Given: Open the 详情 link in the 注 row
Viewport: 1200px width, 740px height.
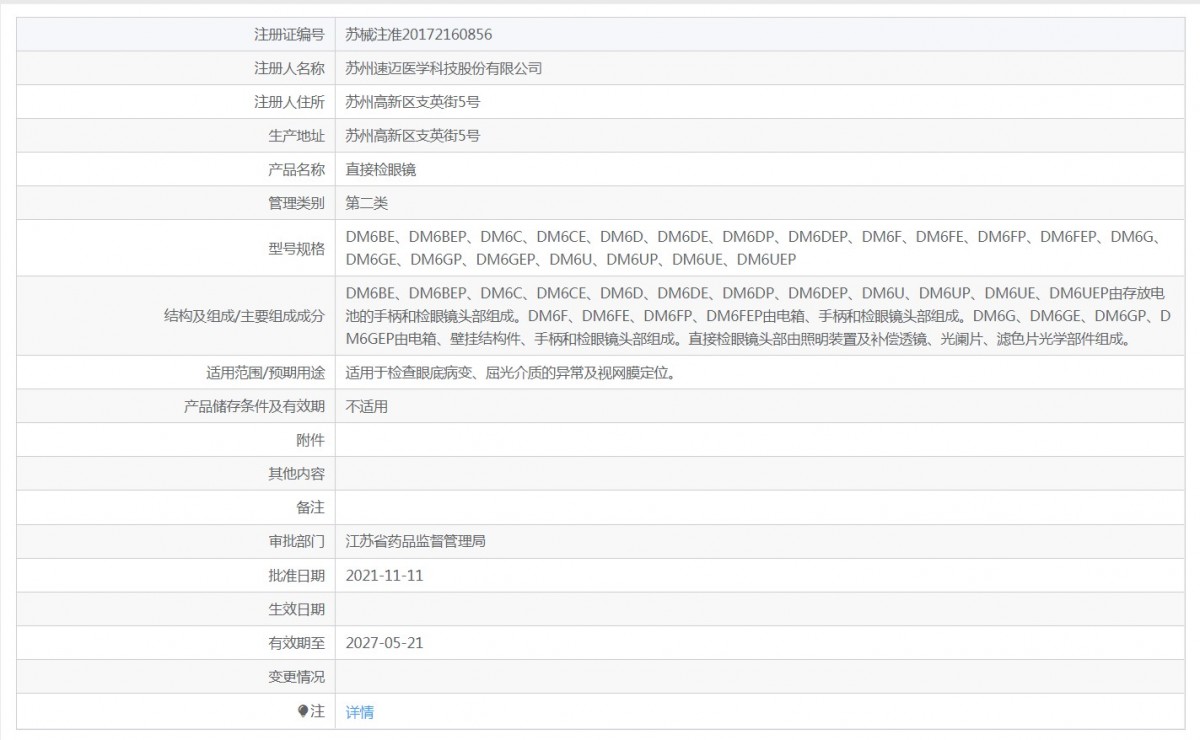Looking at the screenshot, I should click(x=359, y=712).
